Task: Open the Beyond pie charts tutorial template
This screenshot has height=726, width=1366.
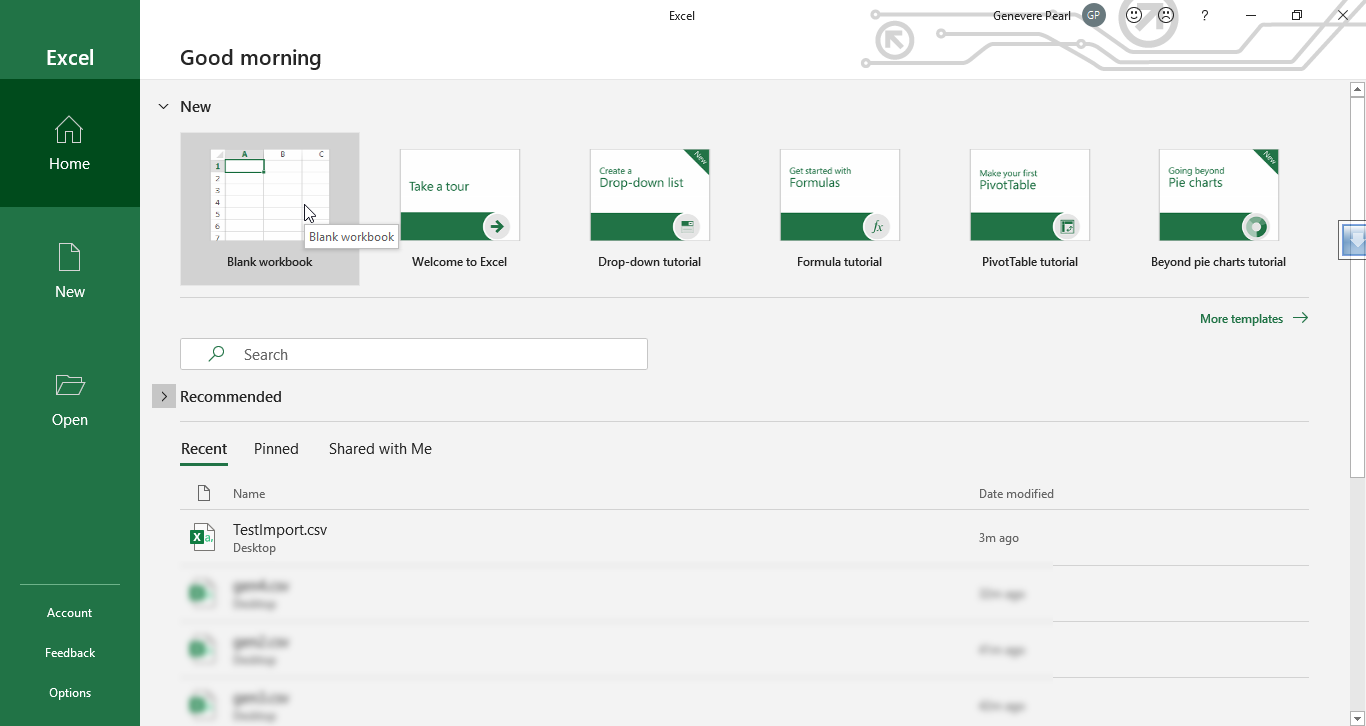Action: tap(1219, 209)
